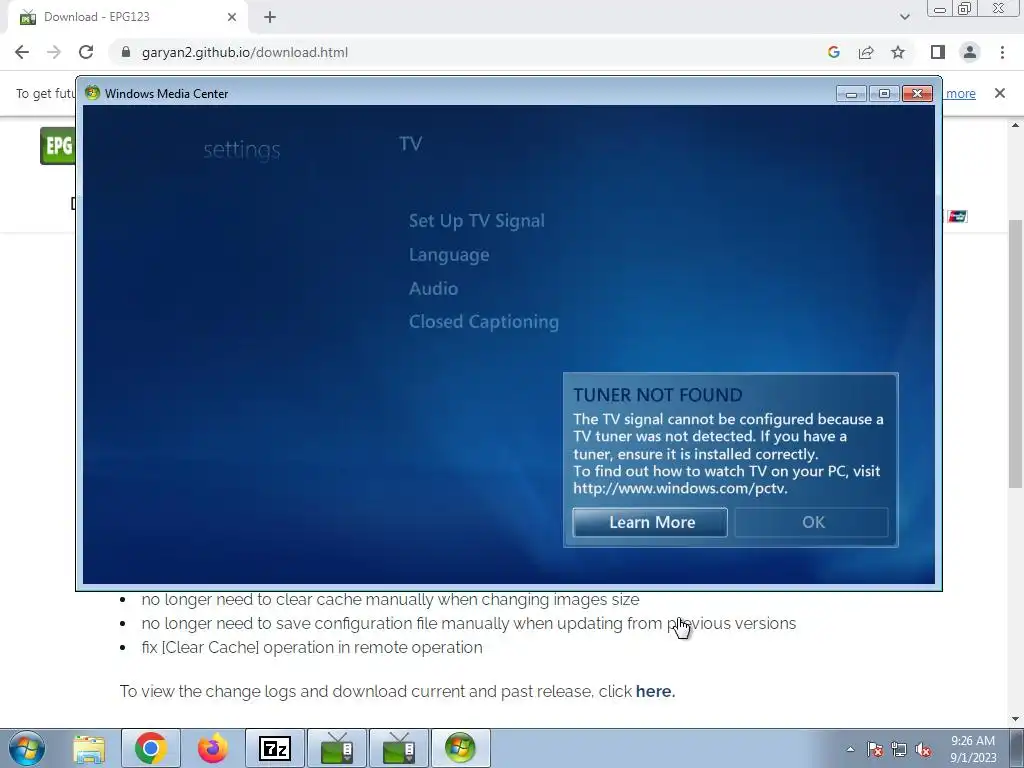Open File Explorer from taskbar
The height and width of the screenshot is (768, 1024).
point(89,748)
